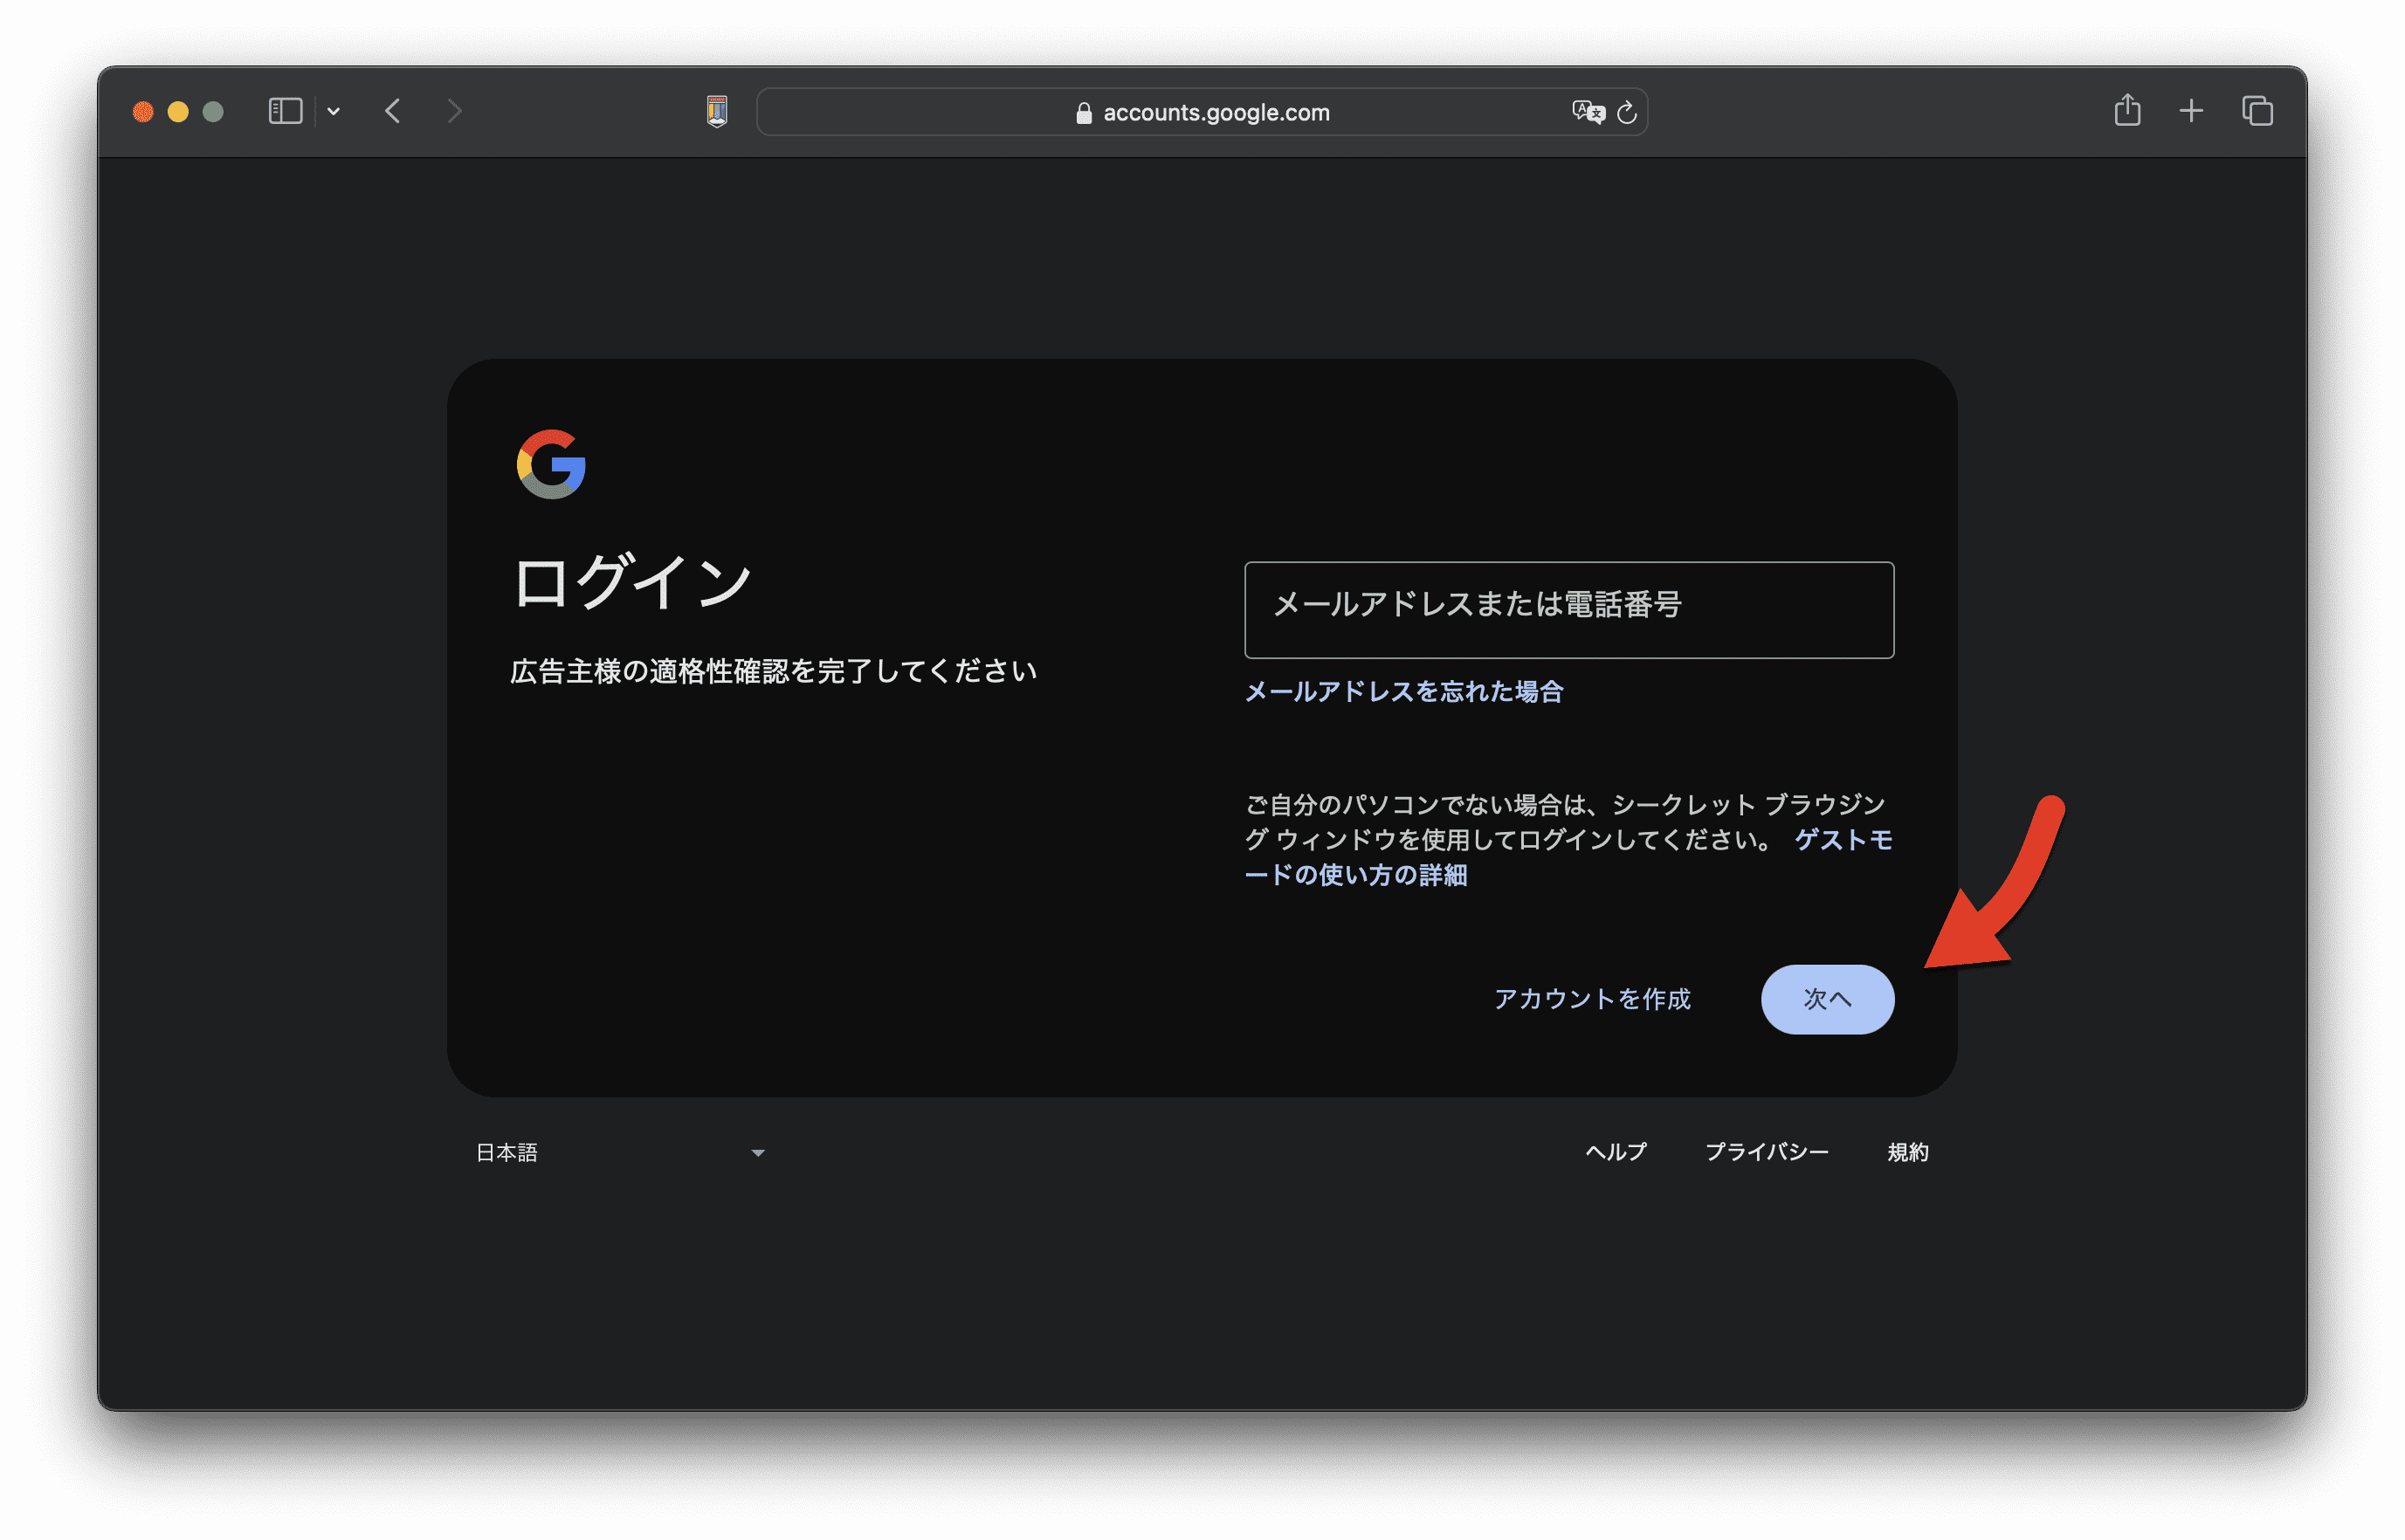
Task: Toggle the Safari sidebar icon
Action: [285, 111]
